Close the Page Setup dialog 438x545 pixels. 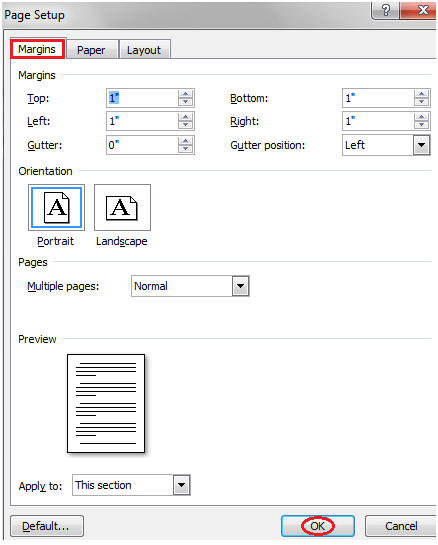[419, 10]
